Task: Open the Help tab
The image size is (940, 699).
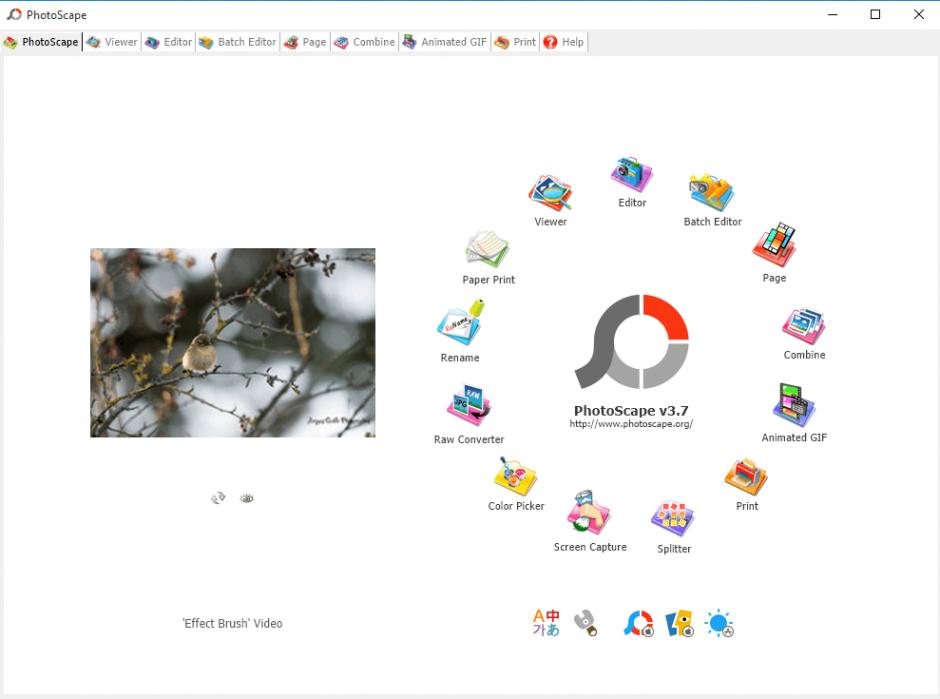Action: click(564, 42)
